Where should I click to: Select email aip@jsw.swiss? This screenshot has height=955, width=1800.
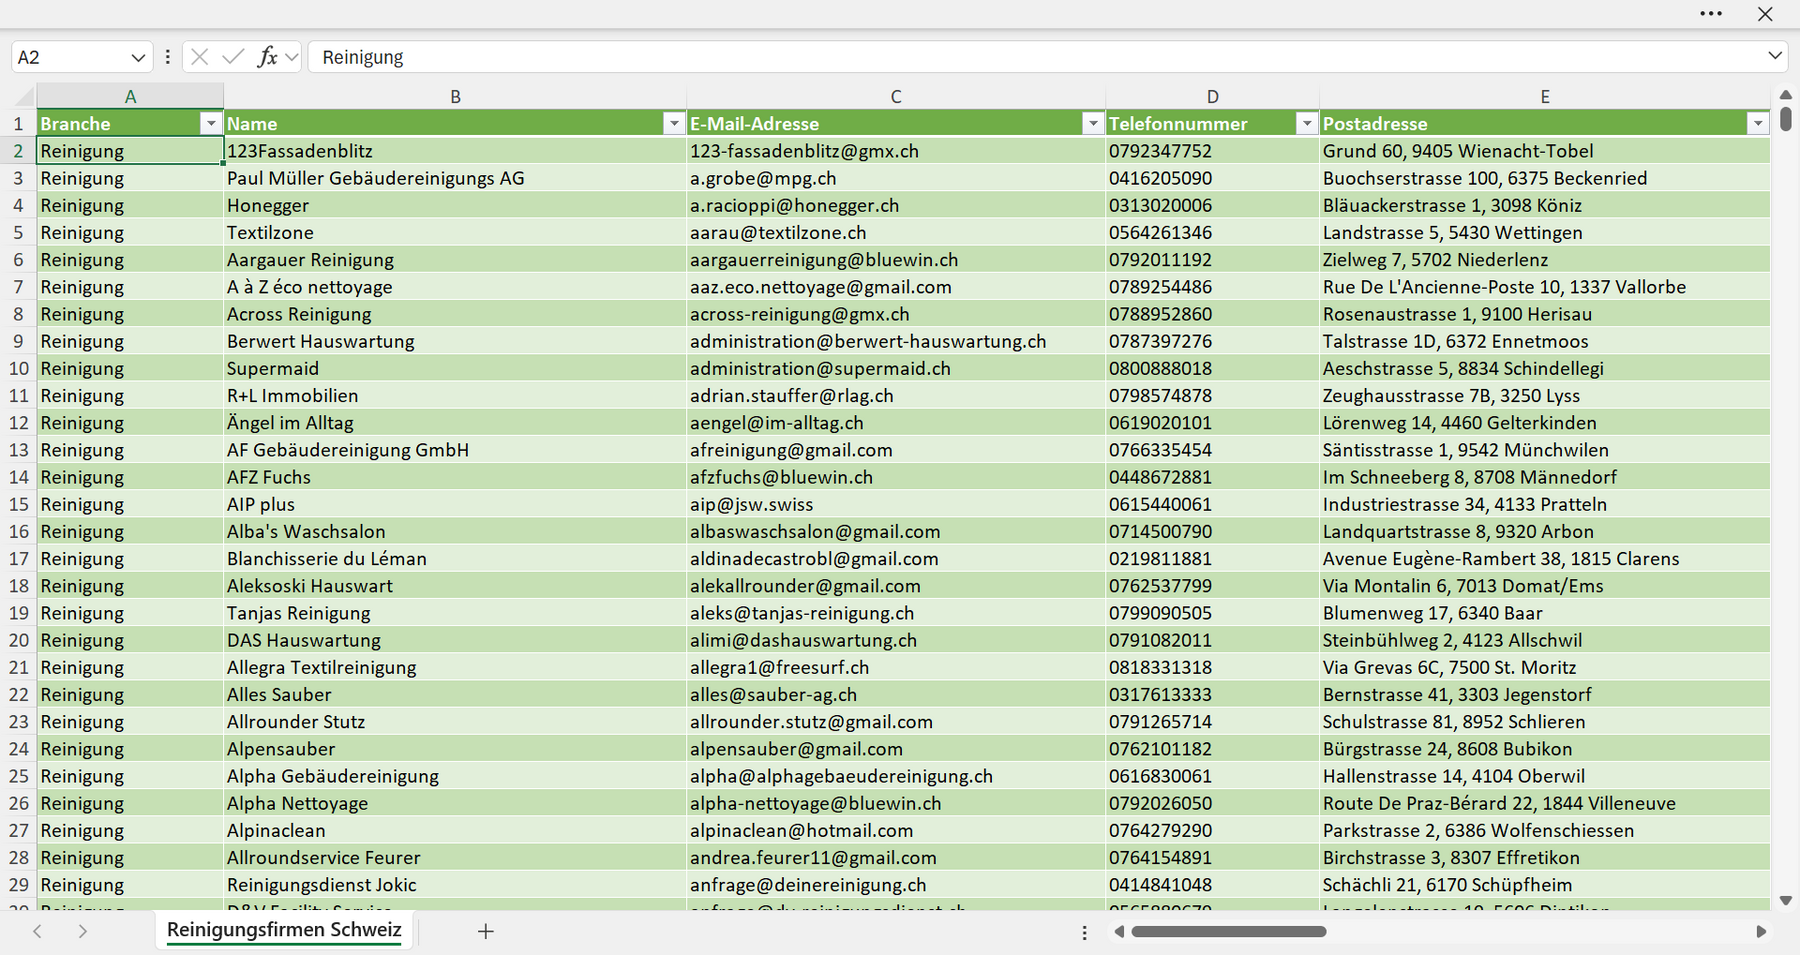point(896,504)
